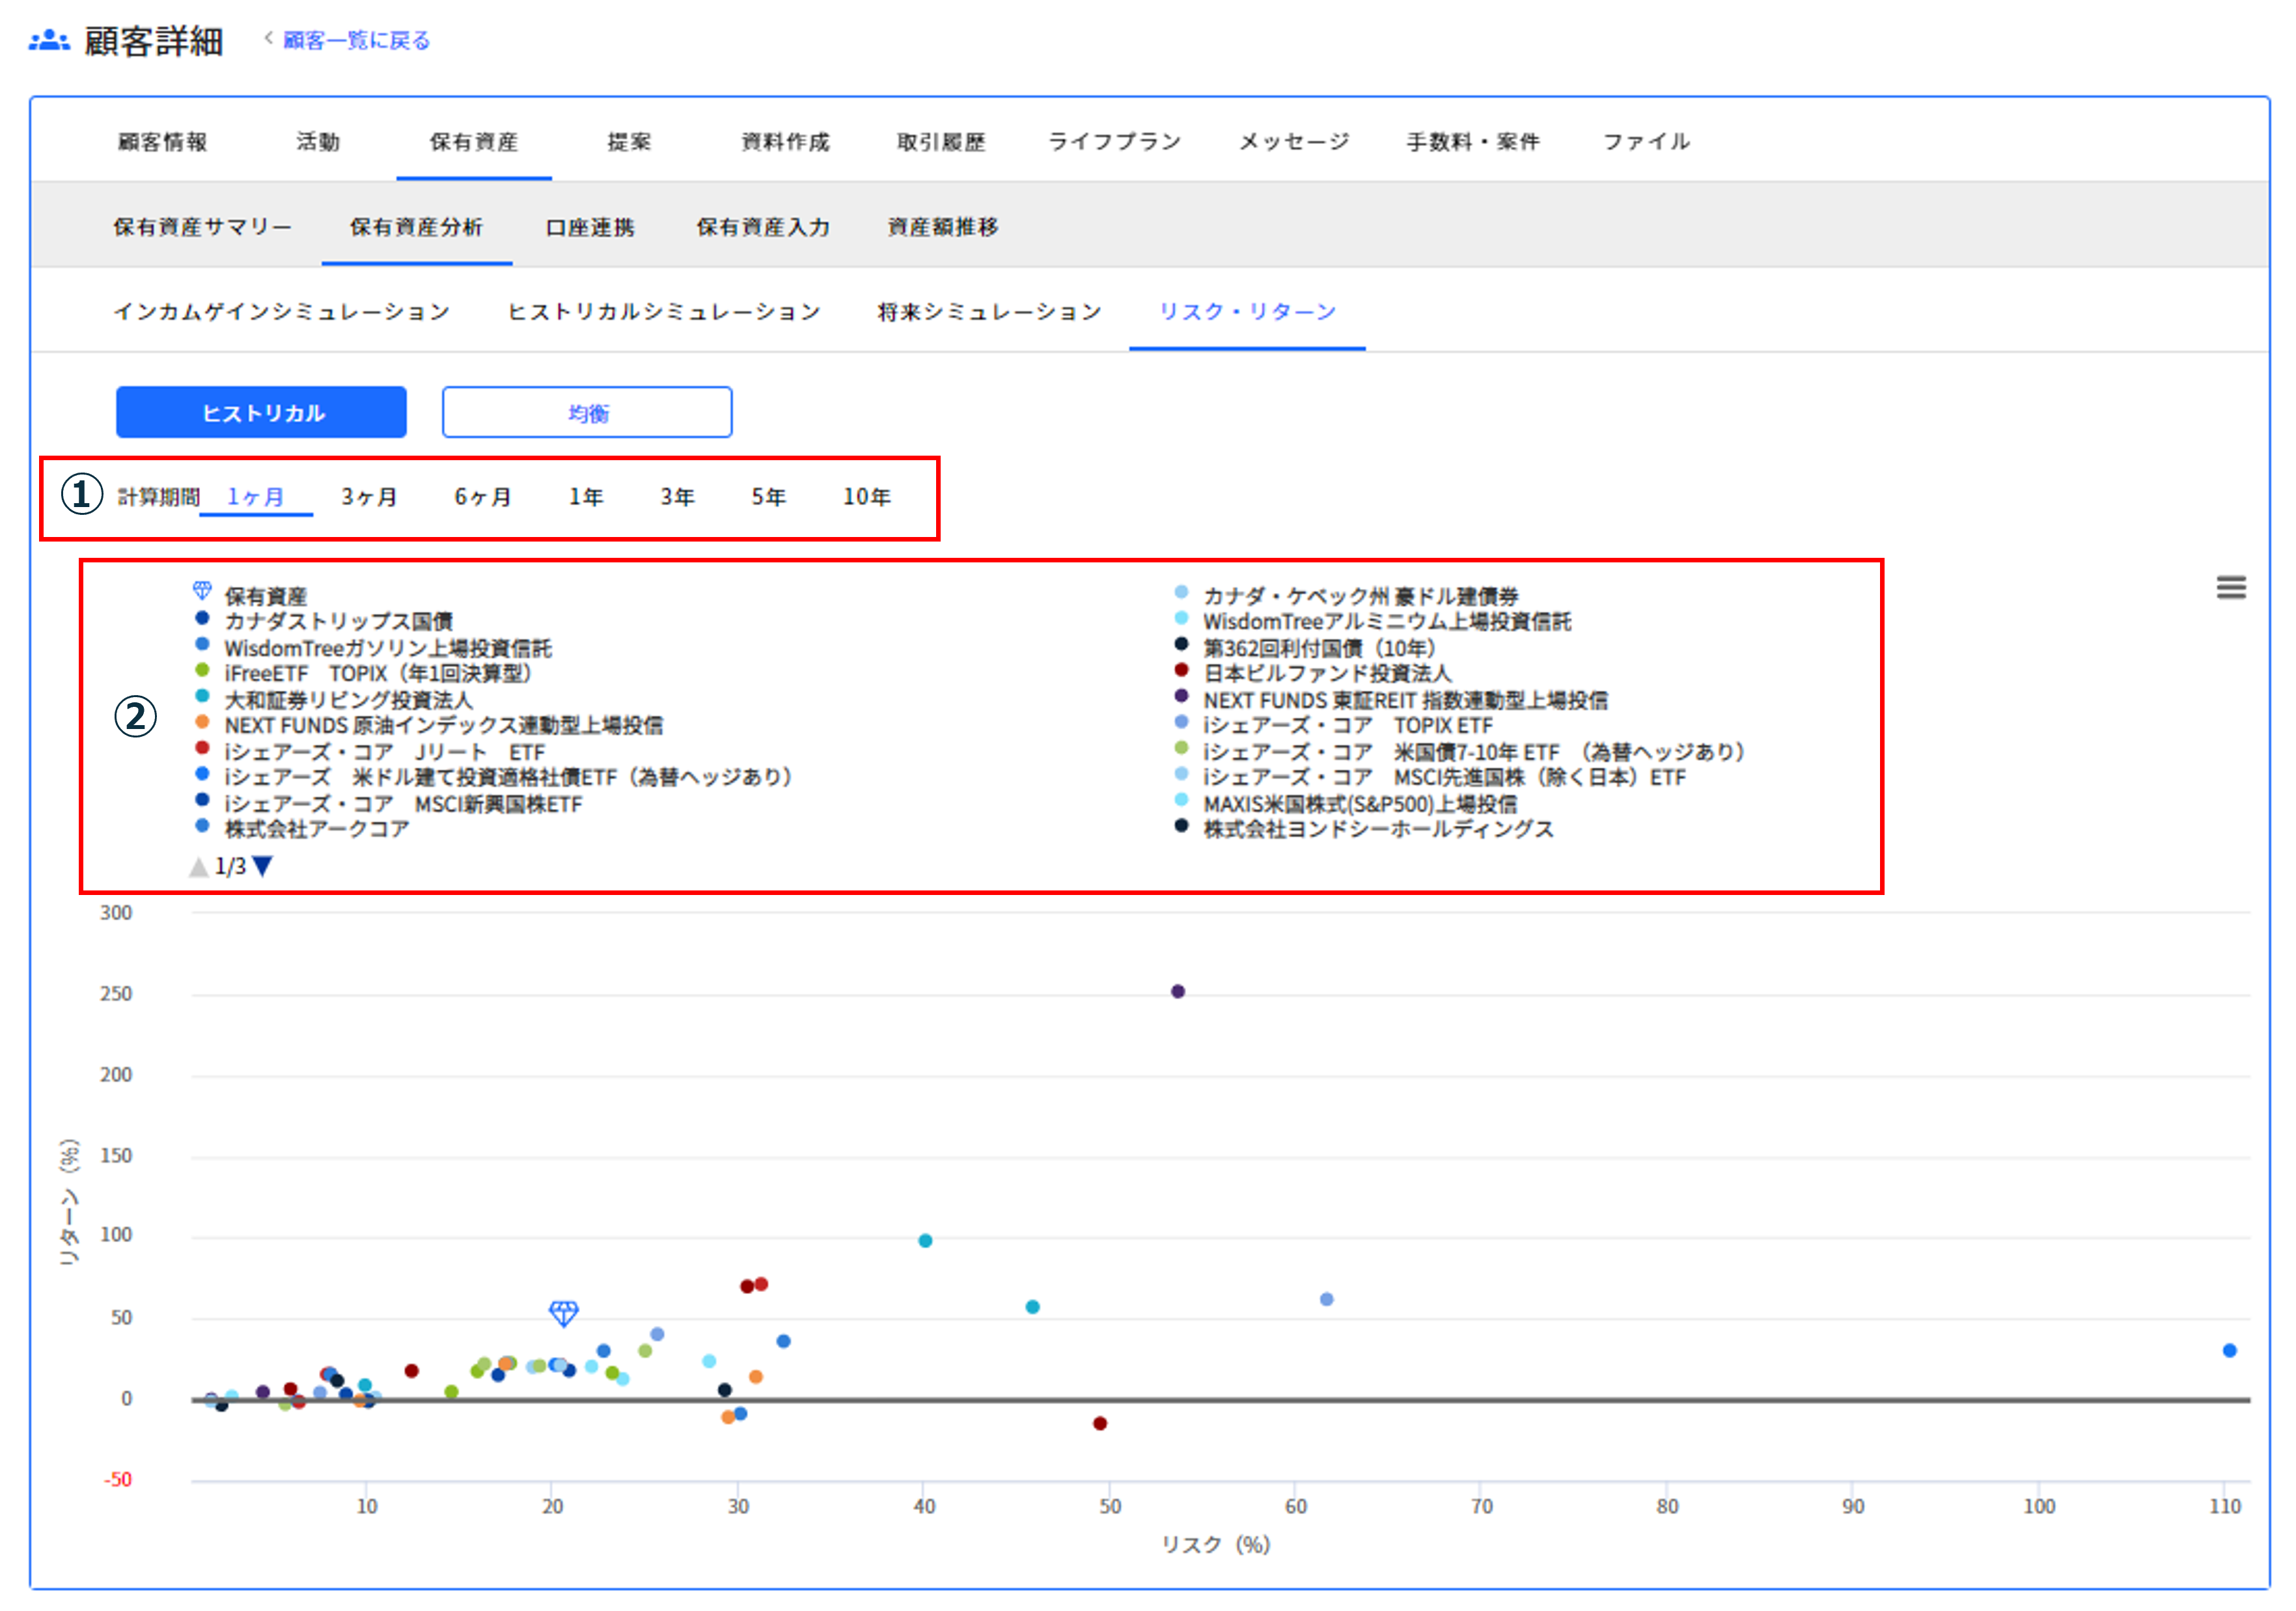Click the 顧客一覧に戻る link
The height and width of the screenshot is (1611, 2296).
point(356,40)
